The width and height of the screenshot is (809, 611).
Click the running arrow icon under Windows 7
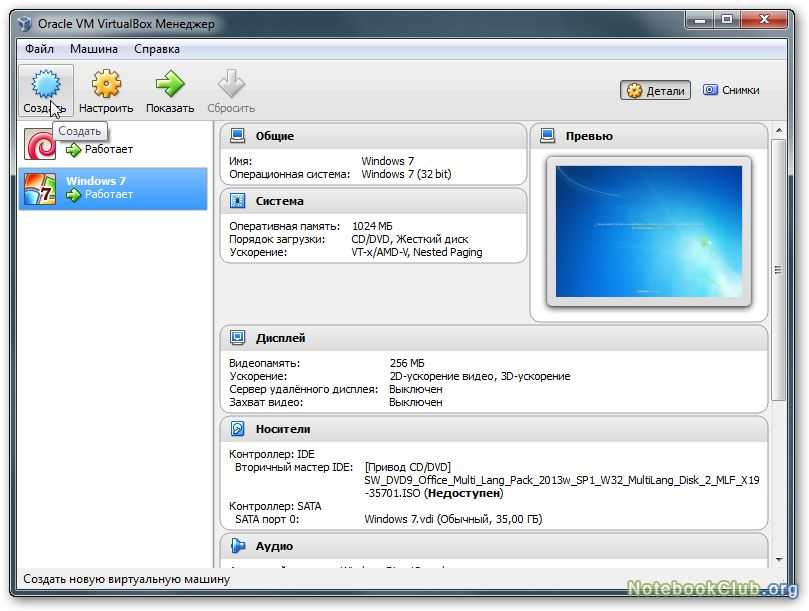[x=73, y=195]
